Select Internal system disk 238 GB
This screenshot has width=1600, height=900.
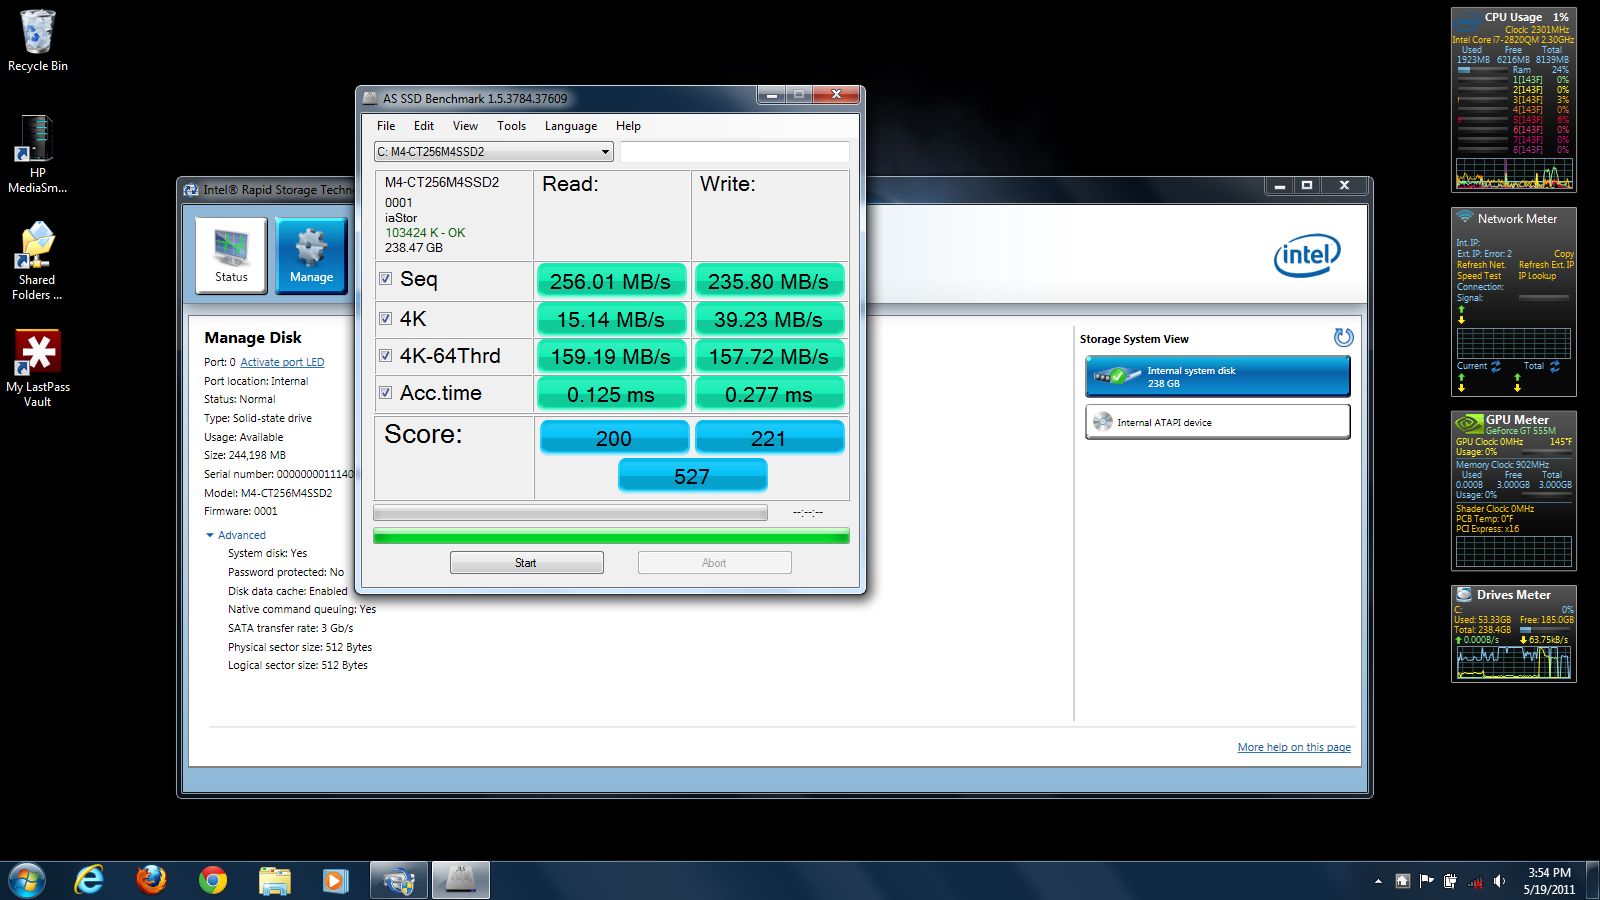(1217, 377)
